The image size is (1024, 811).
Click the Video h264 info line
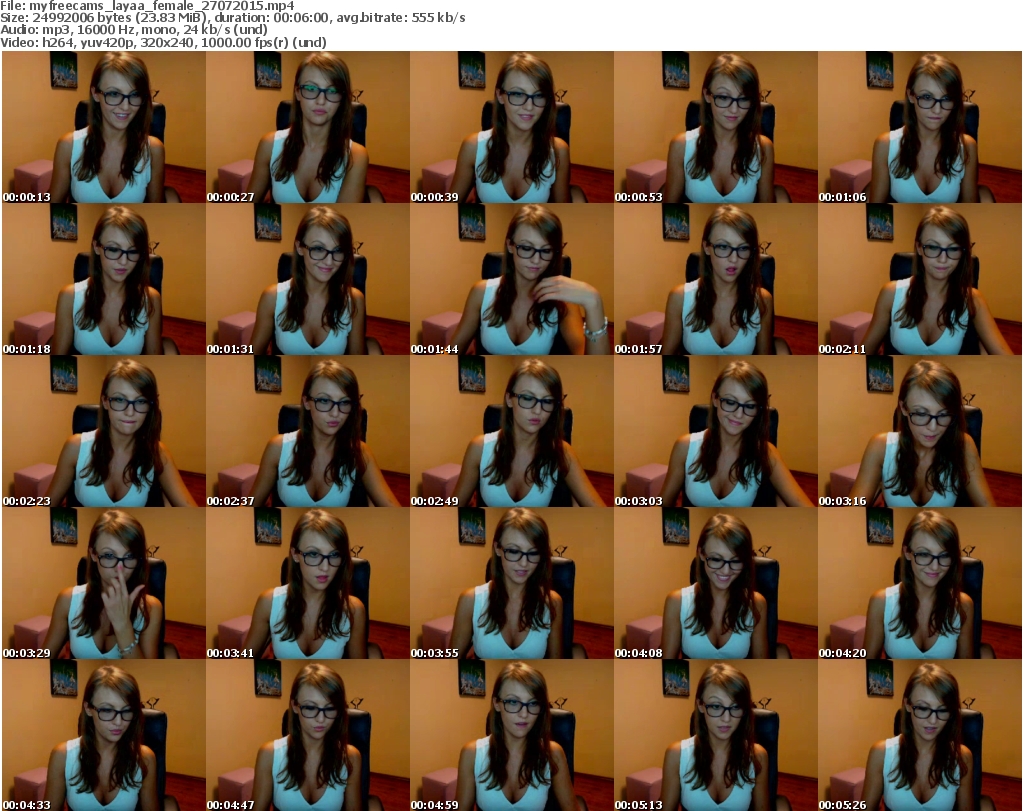coord(163,42)
